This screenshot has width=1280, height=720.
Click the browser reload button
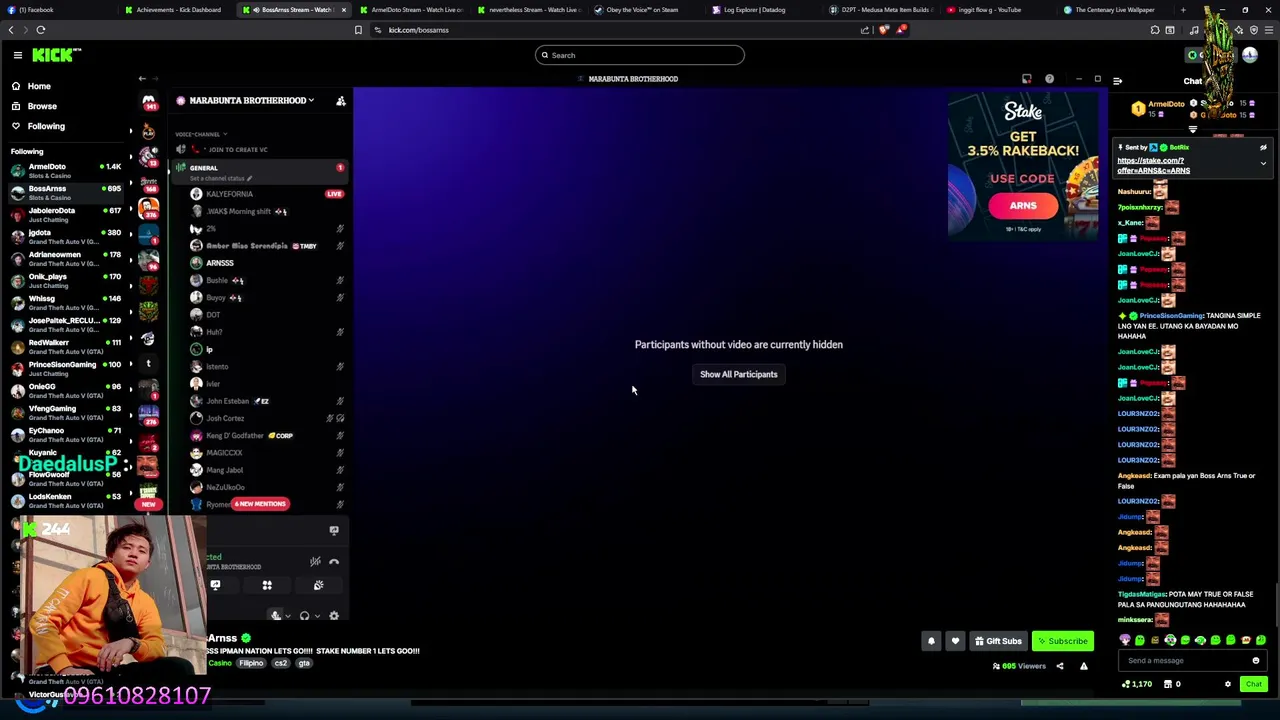pyautogui.click(x=41, y=30)
